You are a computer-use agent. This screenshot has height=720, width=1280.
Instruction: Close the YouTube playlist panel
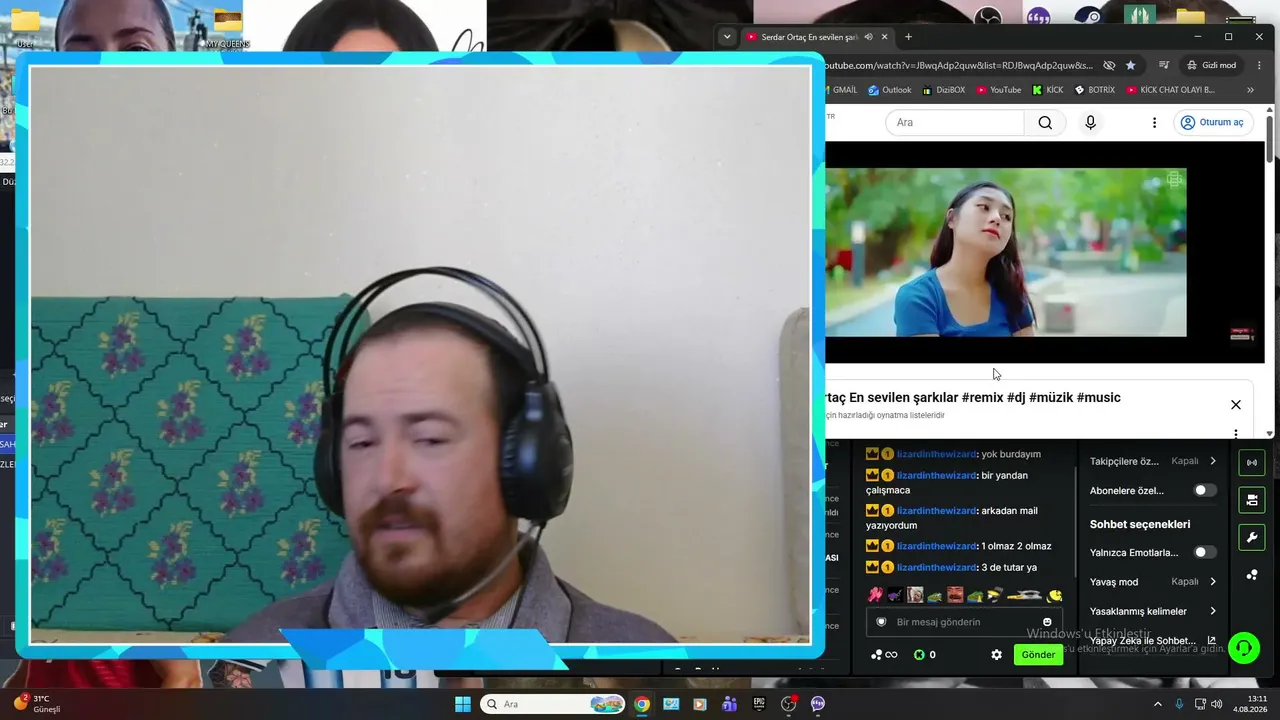[1236, 405]
